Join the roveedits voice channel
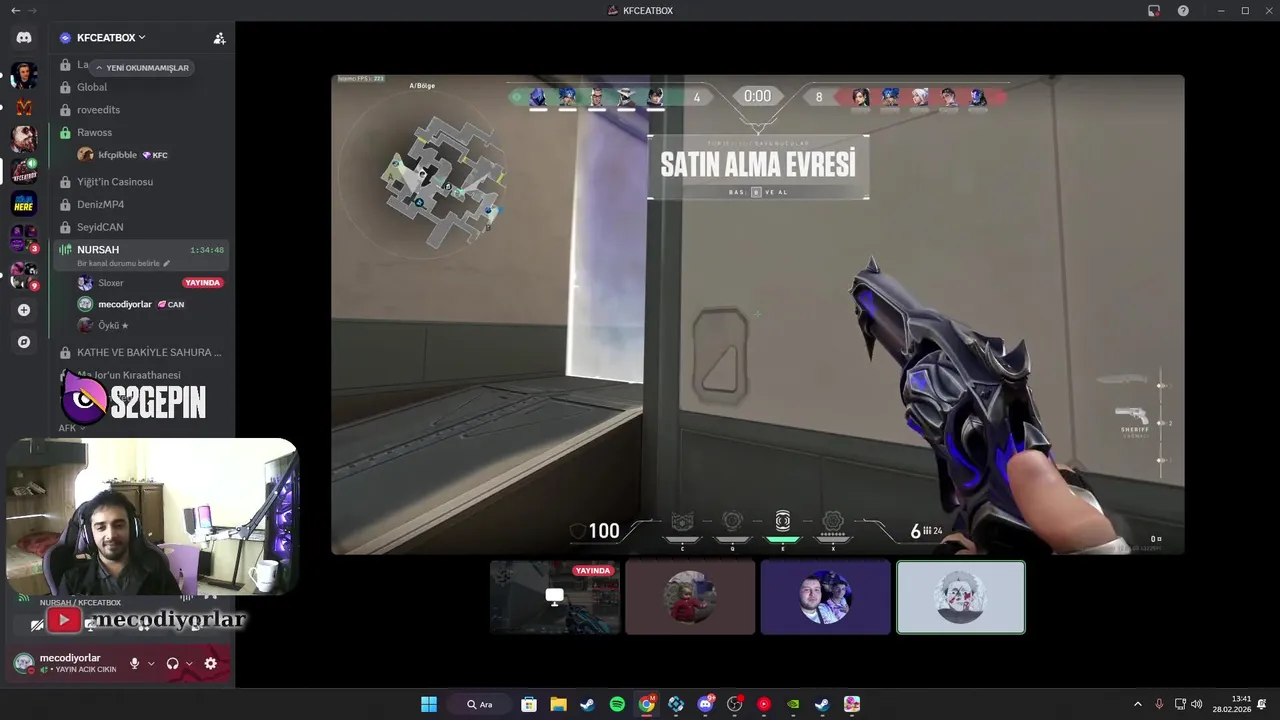The width and height of the screenshot is (1280, 720). [142, 110]
